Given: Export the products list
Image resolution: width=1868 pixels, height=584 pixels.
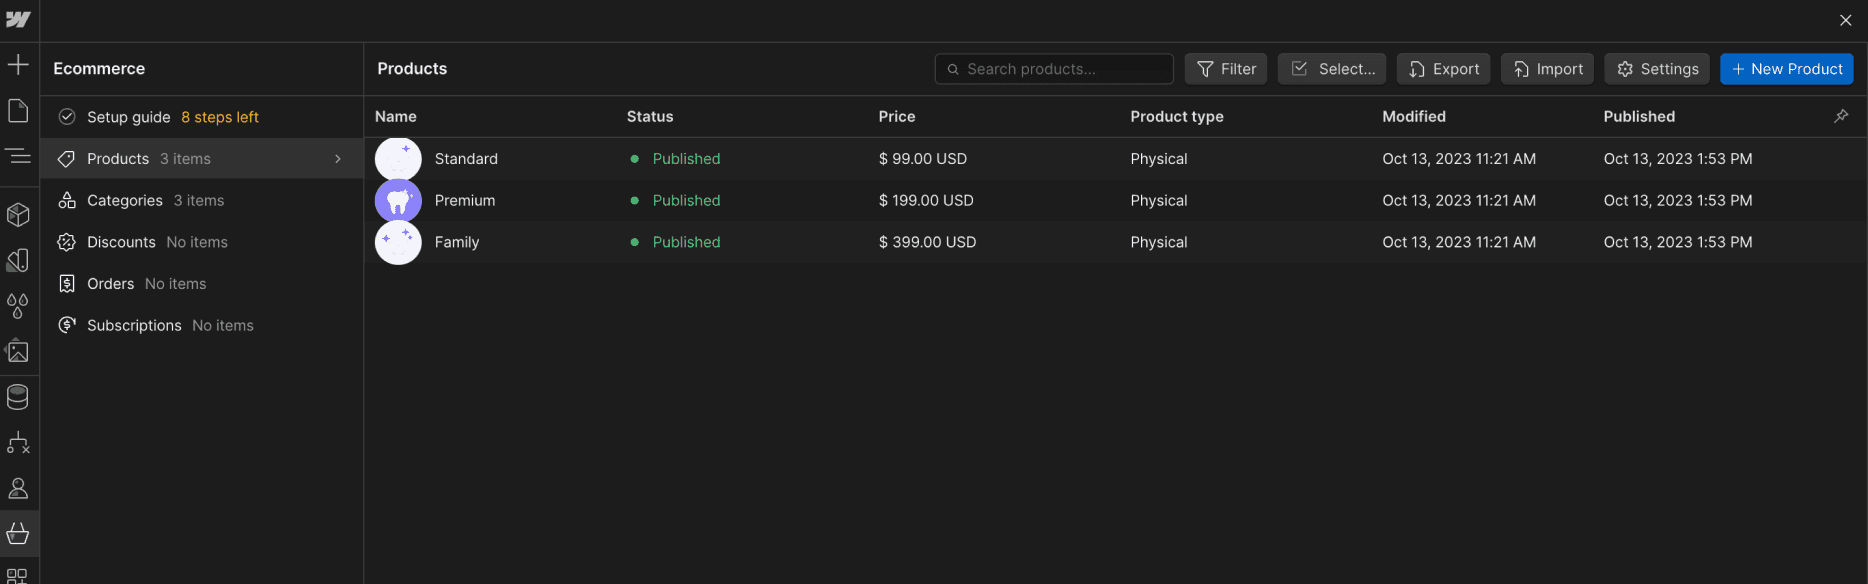Looking at the screenshot, I should (1443, 69).
